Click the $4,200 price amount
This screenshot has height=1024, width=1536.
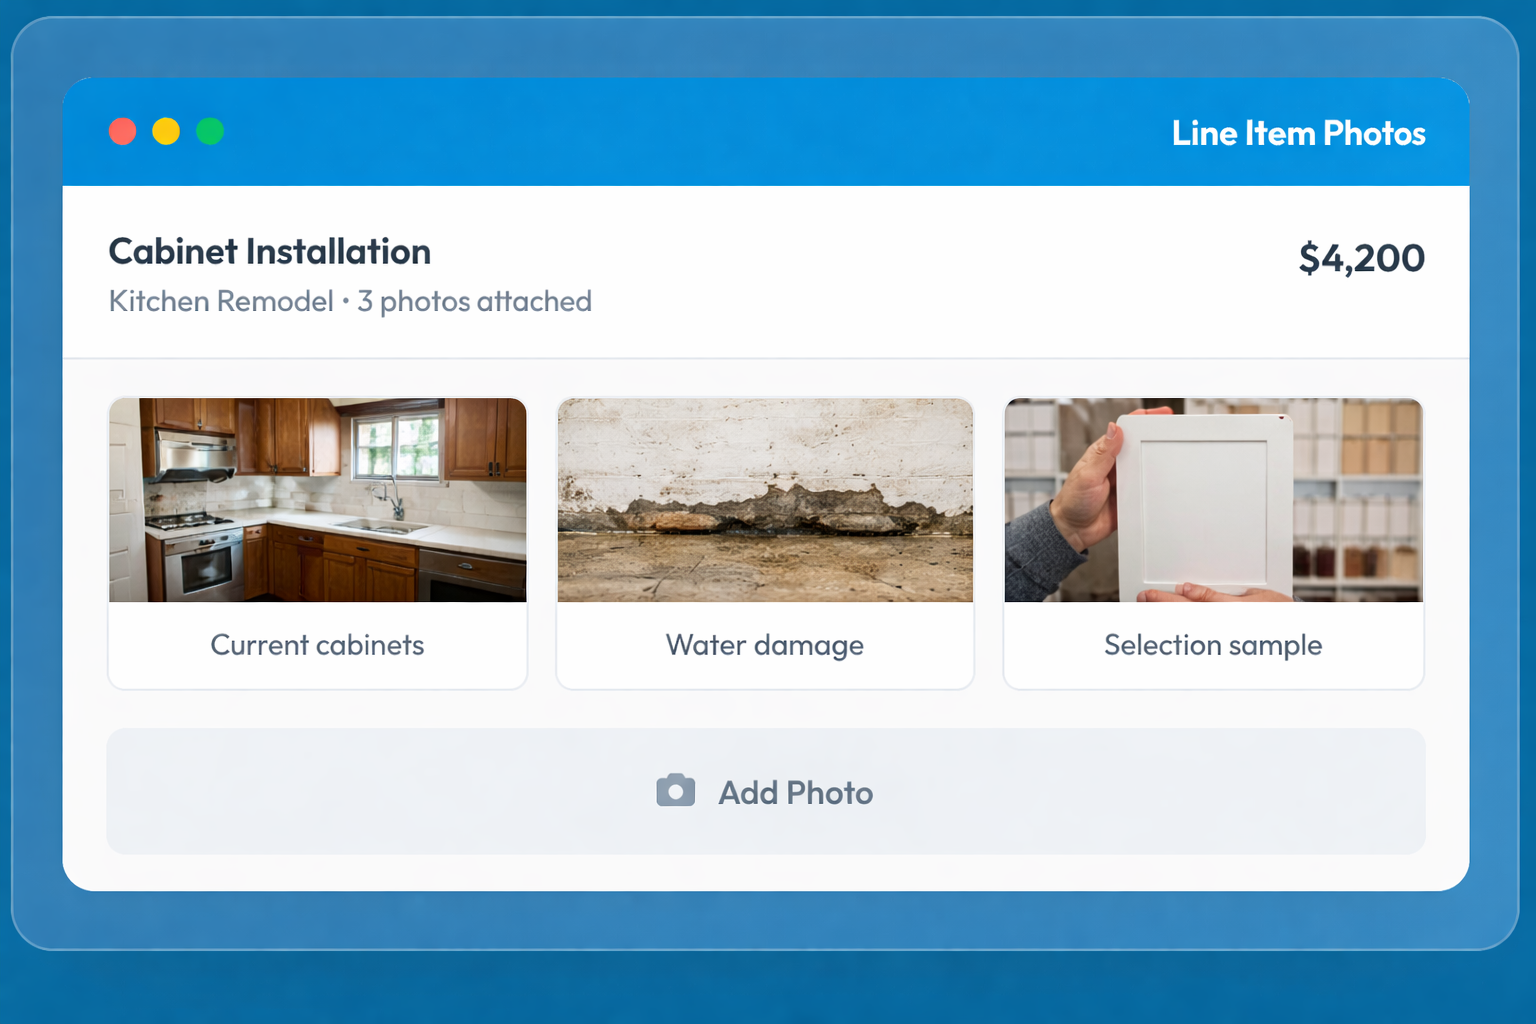click(x=1362, y=257)
